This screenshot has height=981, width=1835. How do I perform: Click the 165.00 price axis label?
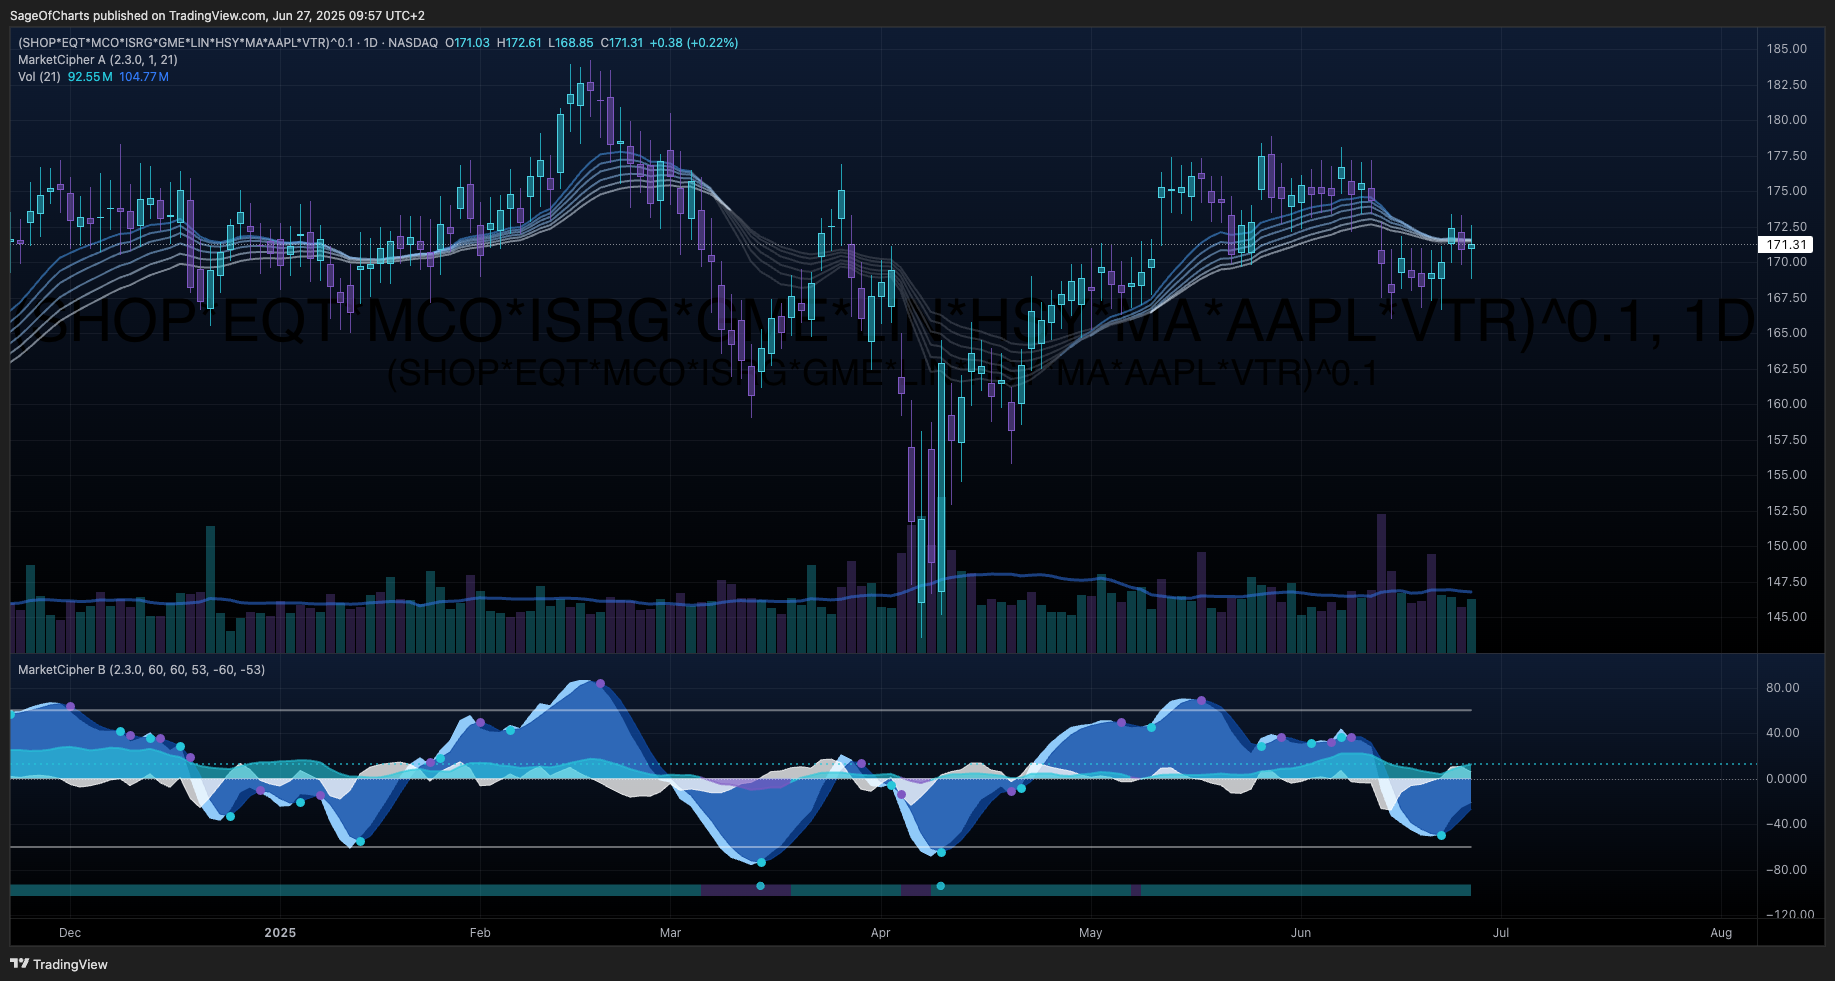coord(1786,333)
